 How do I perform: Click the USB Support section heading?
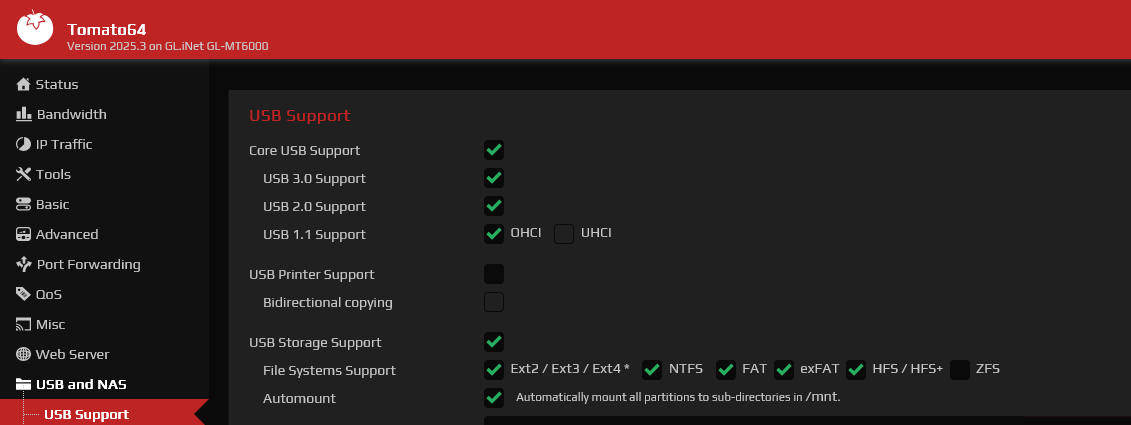click(x=299, y=115)
